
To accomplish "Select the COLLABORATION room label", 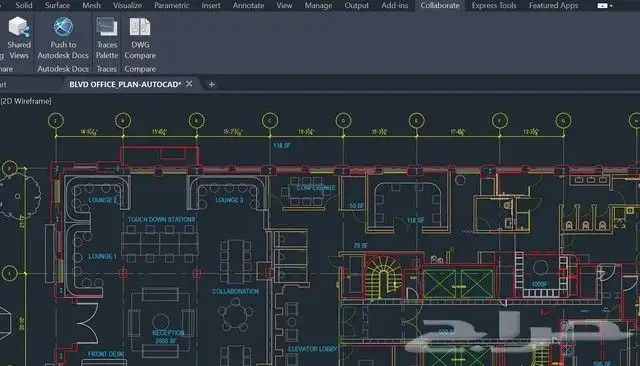I will [235, 291].
